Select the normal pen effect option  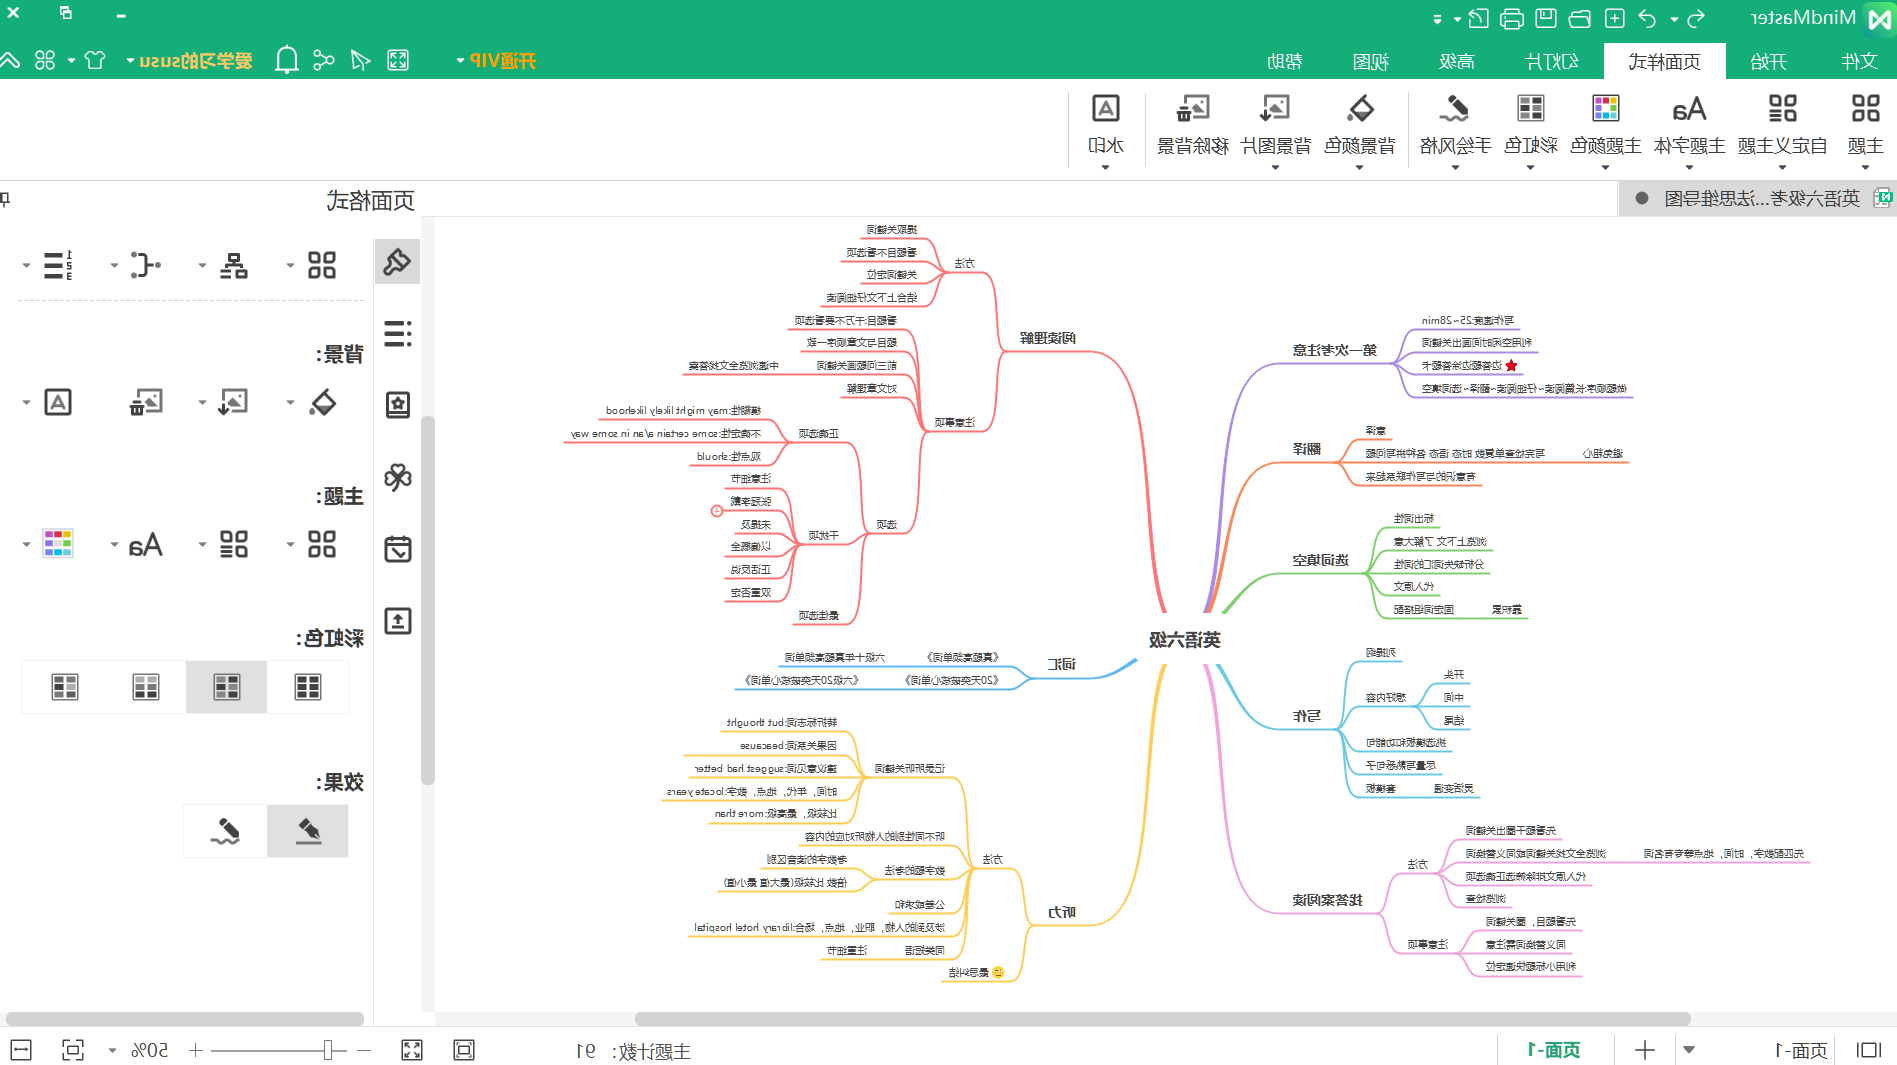click(308, 831)
